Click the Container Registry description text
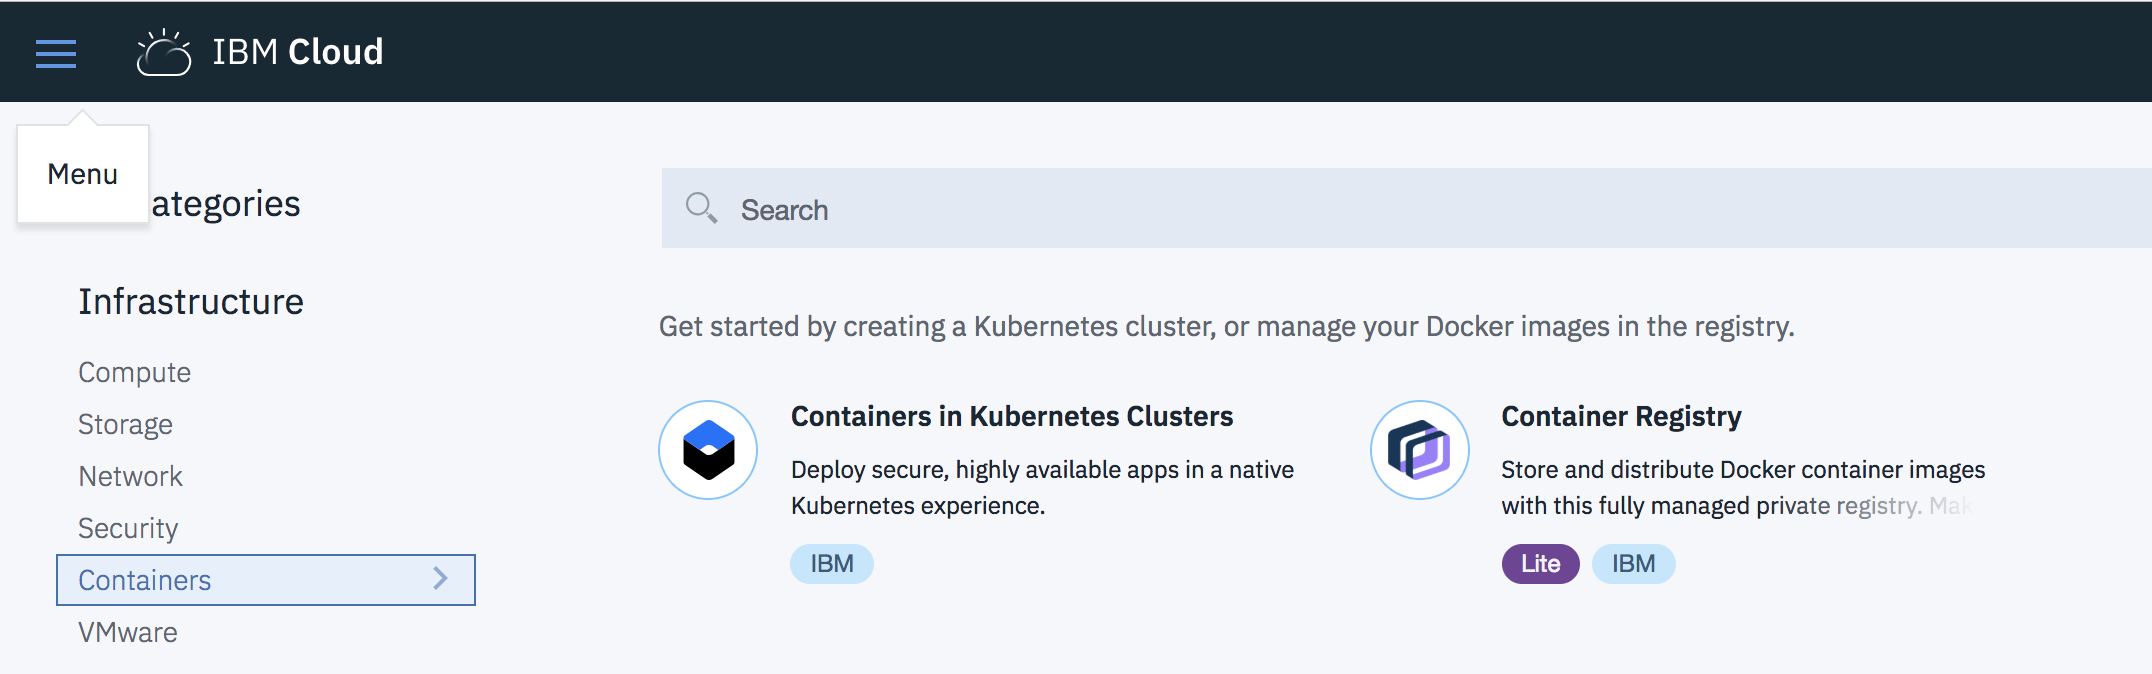Screen dimensions: 2152x674 point(1743,488)
